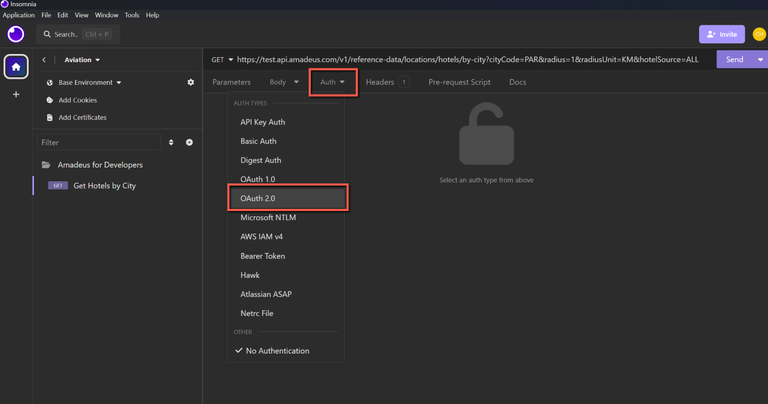Select No Authentication option
This screenshot has width=768, height=404.
tap(277, 351)
